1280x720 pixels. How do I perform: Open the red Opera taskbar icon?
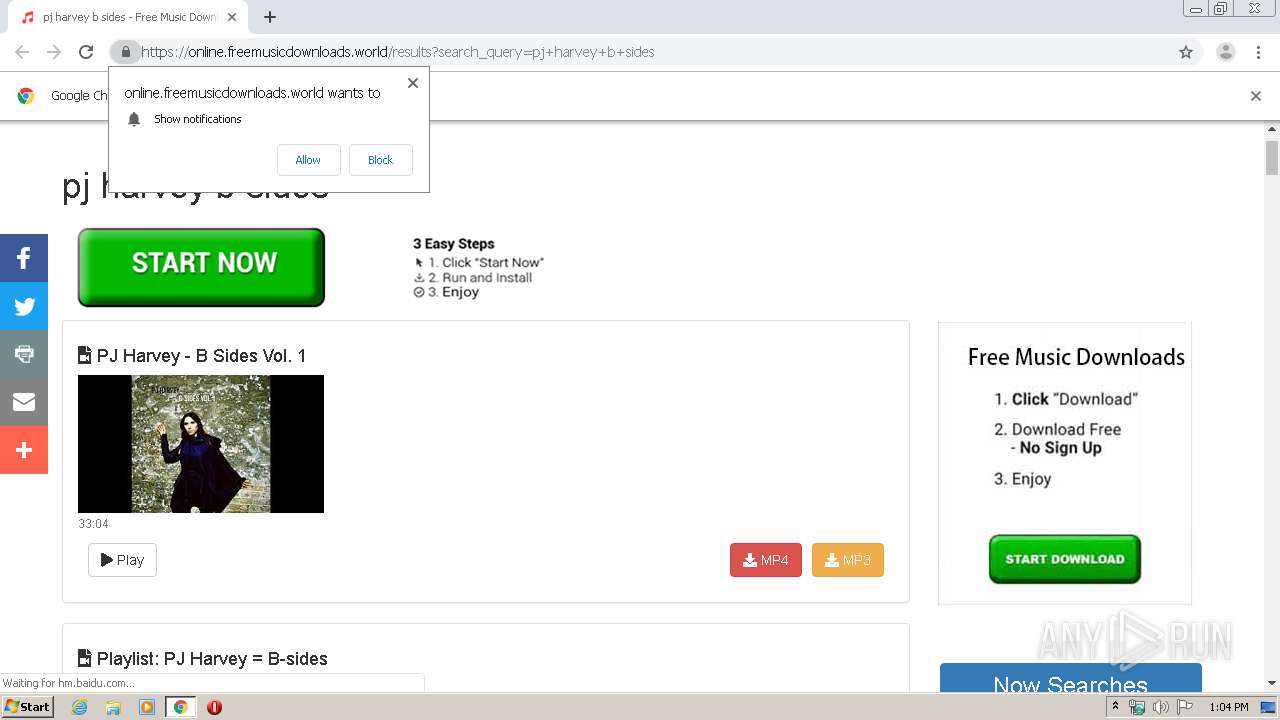point(214,707)
